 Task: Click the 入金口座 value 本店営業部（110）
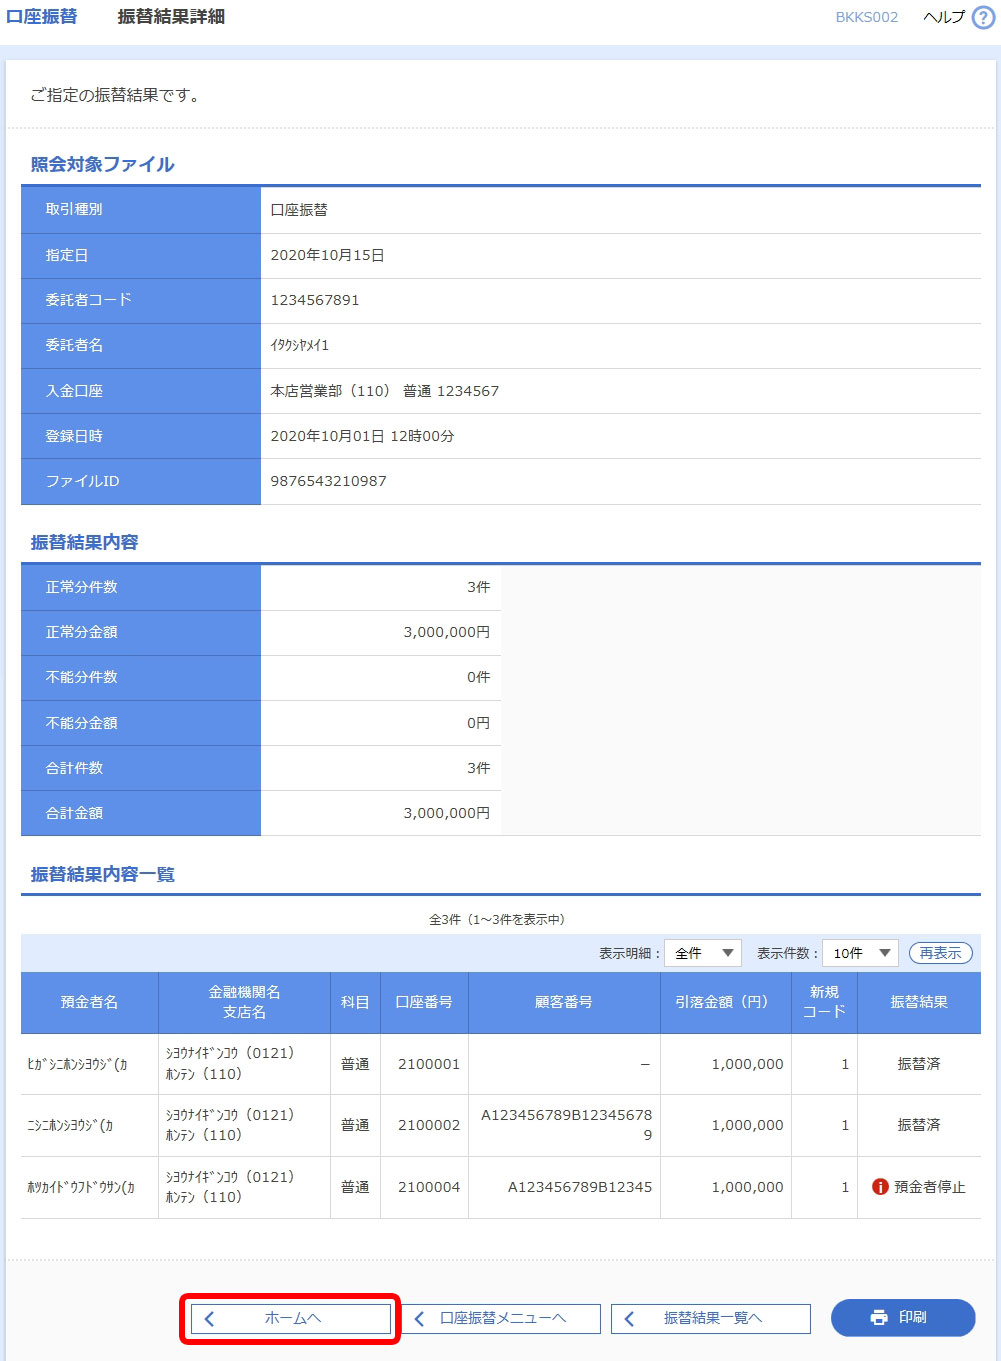click(385, 391)
